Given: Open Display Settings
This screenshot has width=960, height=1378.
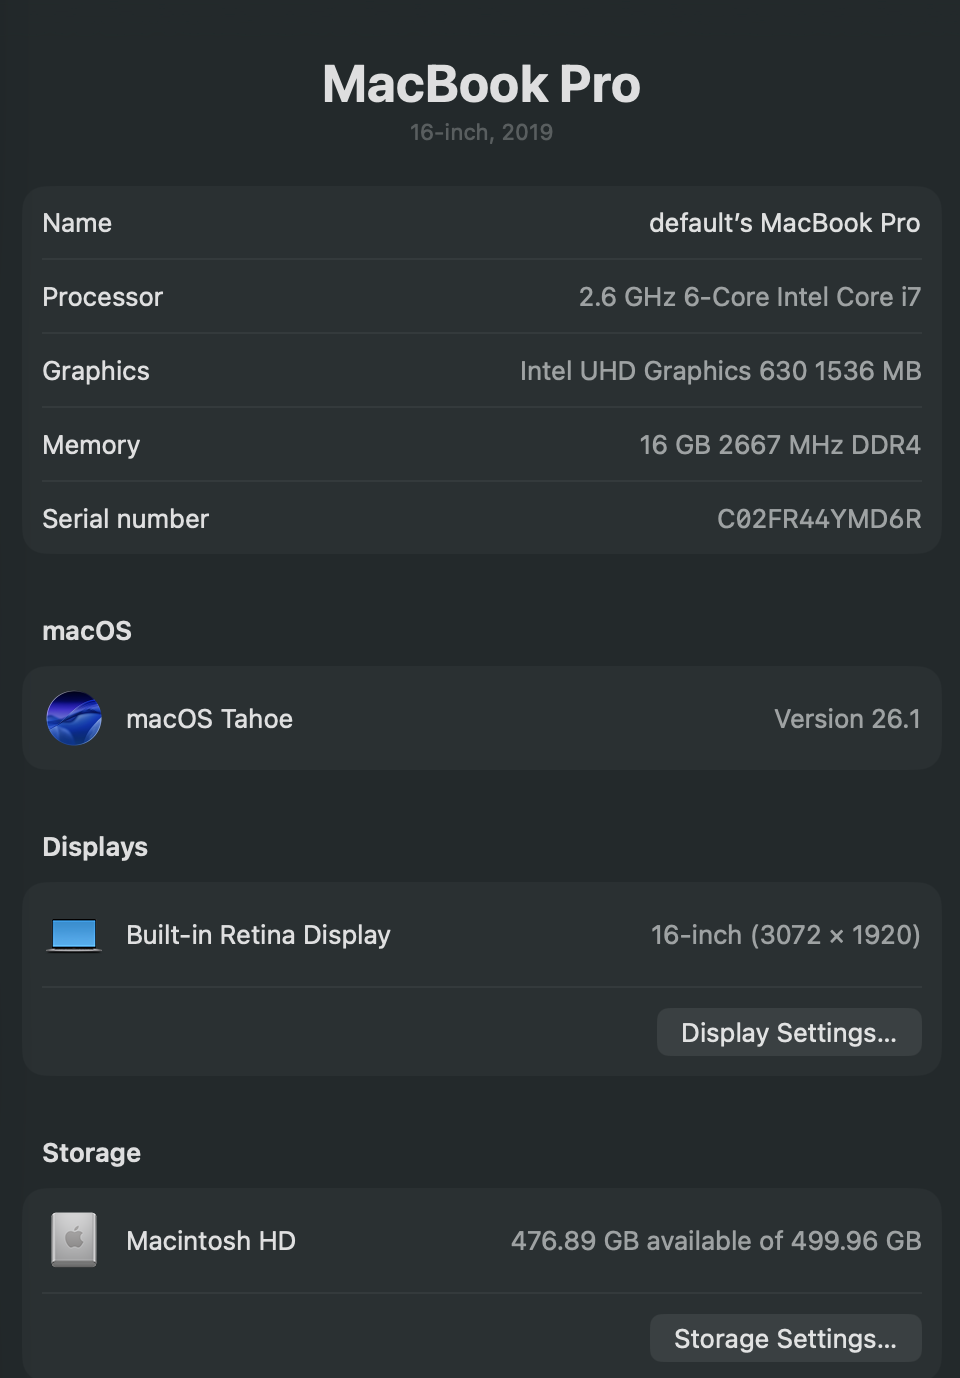Looking at the screenshot, I should pyautogui.click(x=788, y=1032).
